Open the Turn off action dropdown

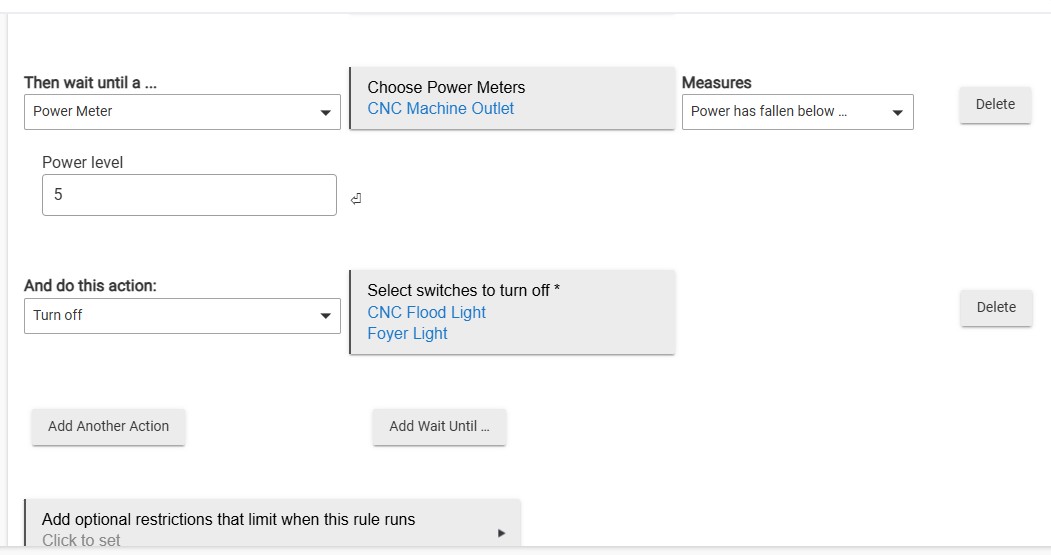click(x=182, y=315)
